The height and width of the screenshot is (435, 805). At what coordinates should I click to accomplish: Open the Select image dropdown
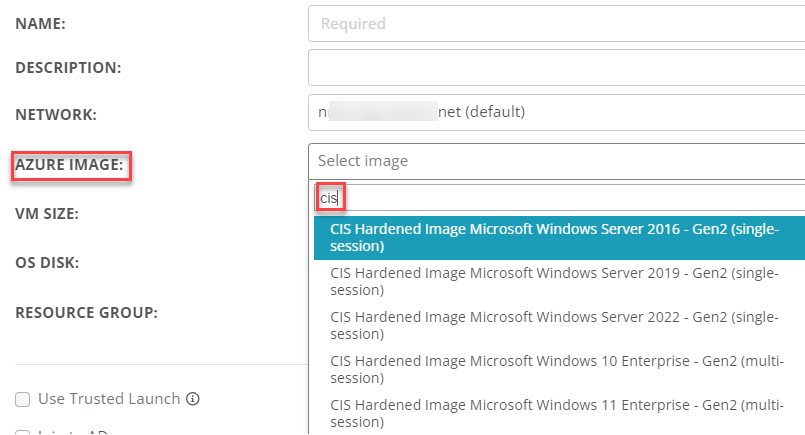click(x=557, y=161)
